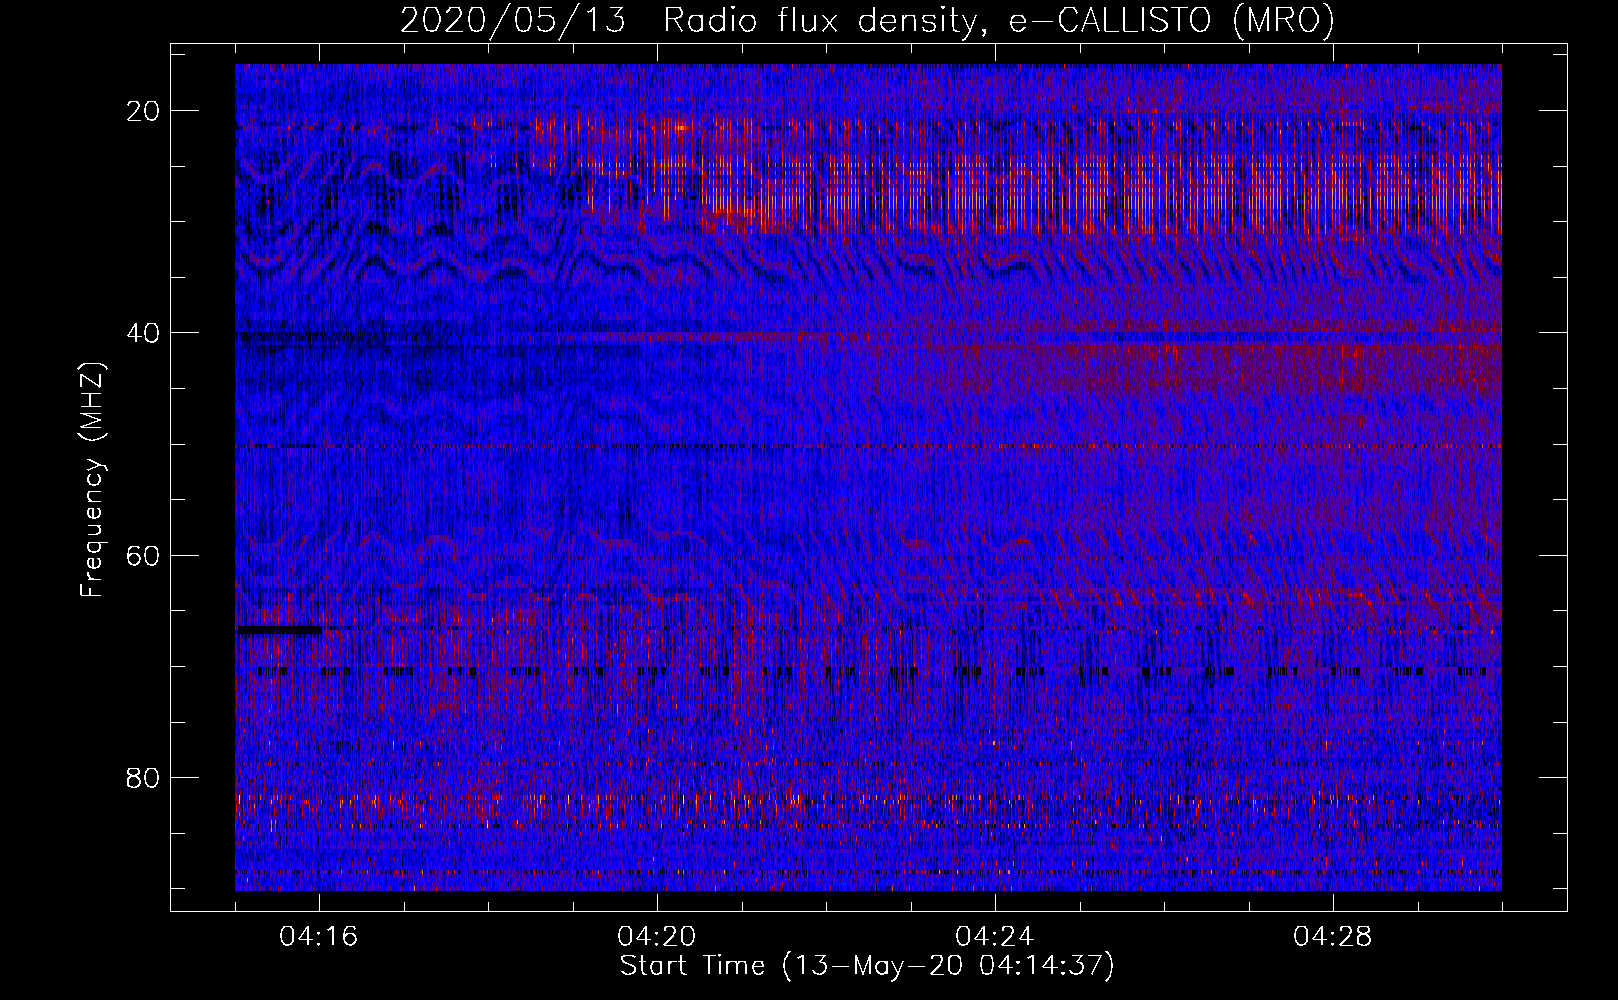1618x1000 pixels.
Task: Click the 04:24 time tick label
Action: point(995,937)
